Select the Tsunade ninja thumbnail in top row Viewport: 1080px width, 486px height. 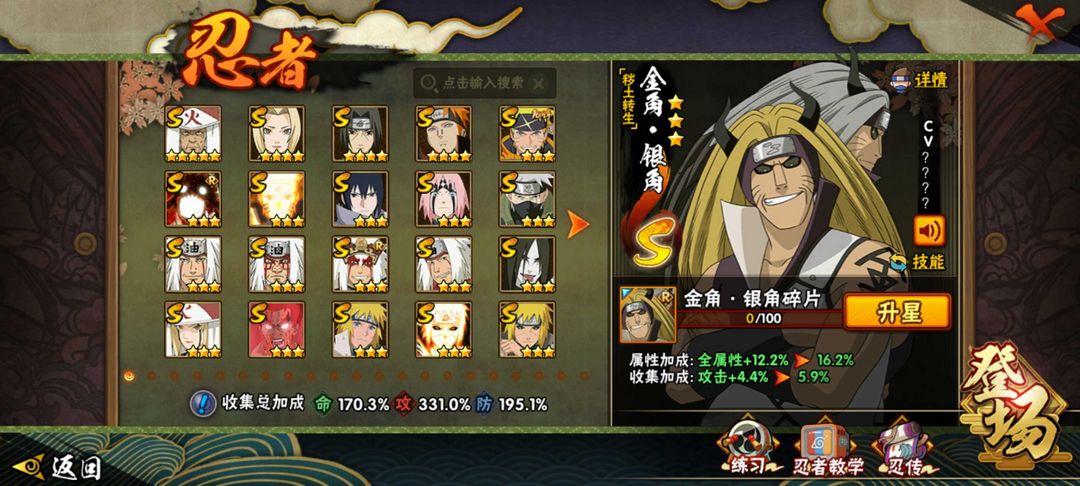coord(276,134)
